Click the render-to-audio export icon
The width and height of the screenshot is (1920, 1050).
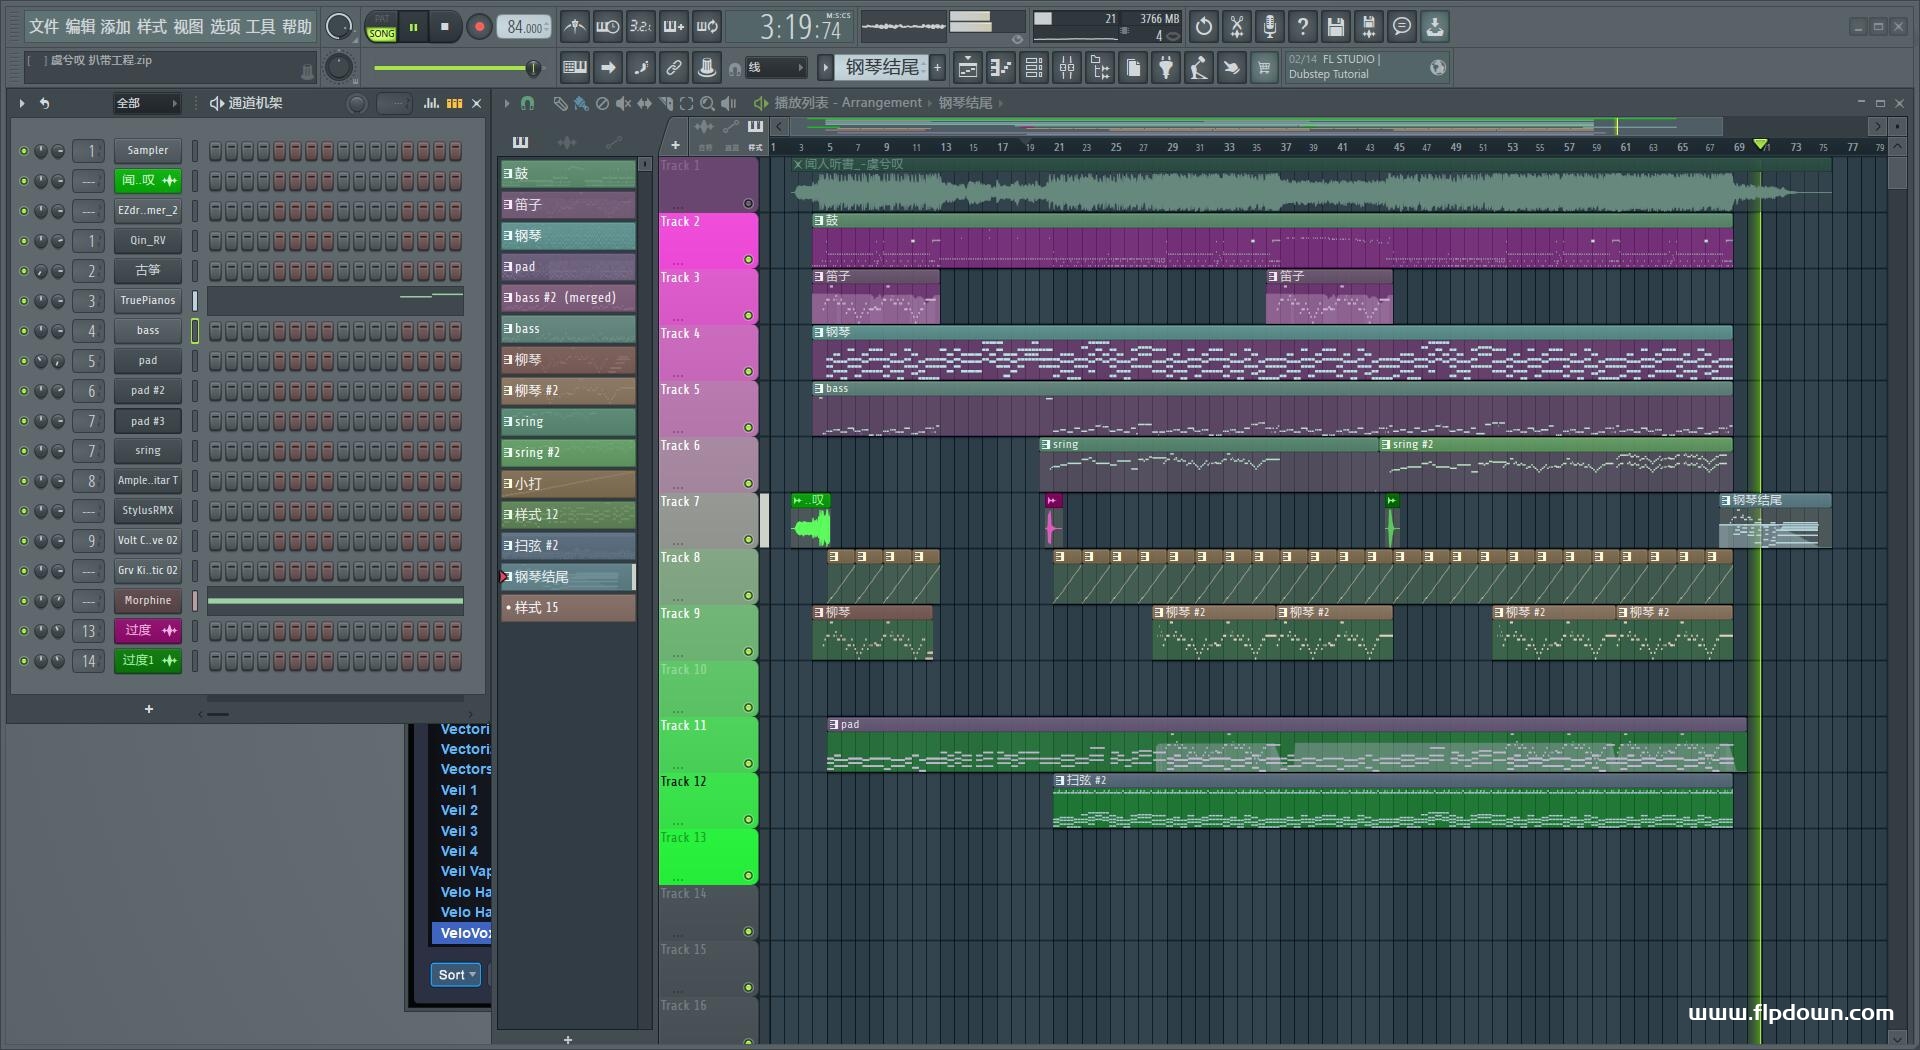1369,27
